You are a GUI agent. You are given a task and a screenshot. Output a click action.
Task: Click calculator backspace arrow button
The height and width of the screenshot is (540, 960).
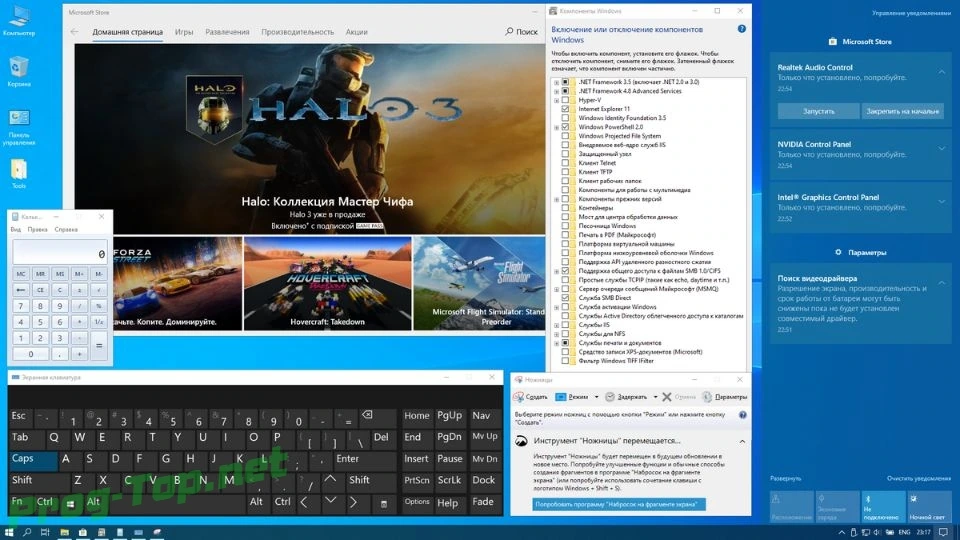(x=21, y=290)
